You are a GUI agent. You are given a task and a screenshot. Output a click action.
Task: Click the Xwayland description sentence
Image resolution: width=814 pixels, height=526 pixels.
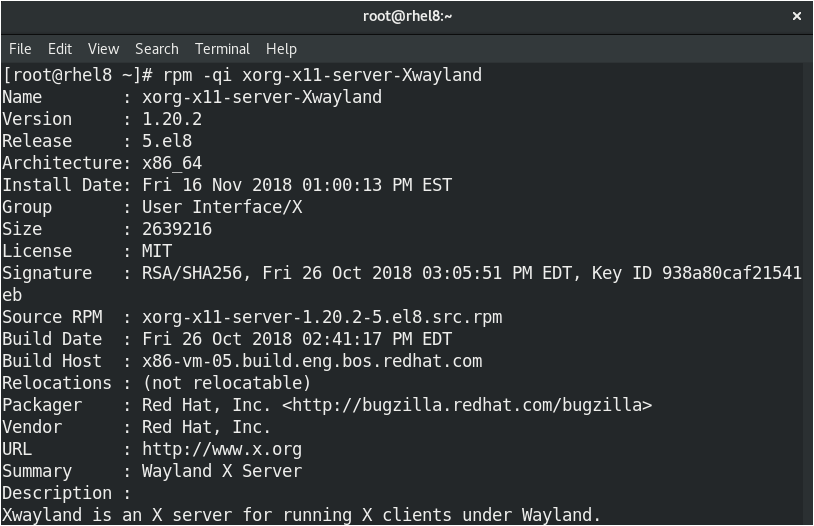301,515
